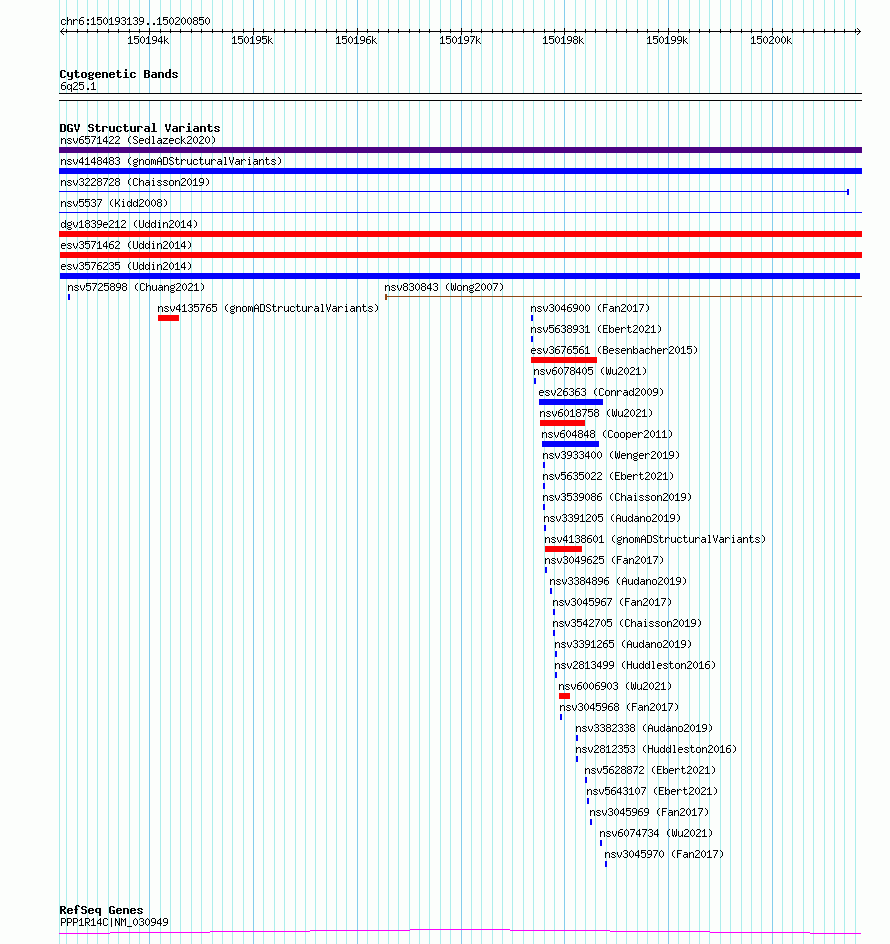This screenshot has height=944, width=890.
Task: Select the red bar under esv3676561
Action: (x=564, y=360)
